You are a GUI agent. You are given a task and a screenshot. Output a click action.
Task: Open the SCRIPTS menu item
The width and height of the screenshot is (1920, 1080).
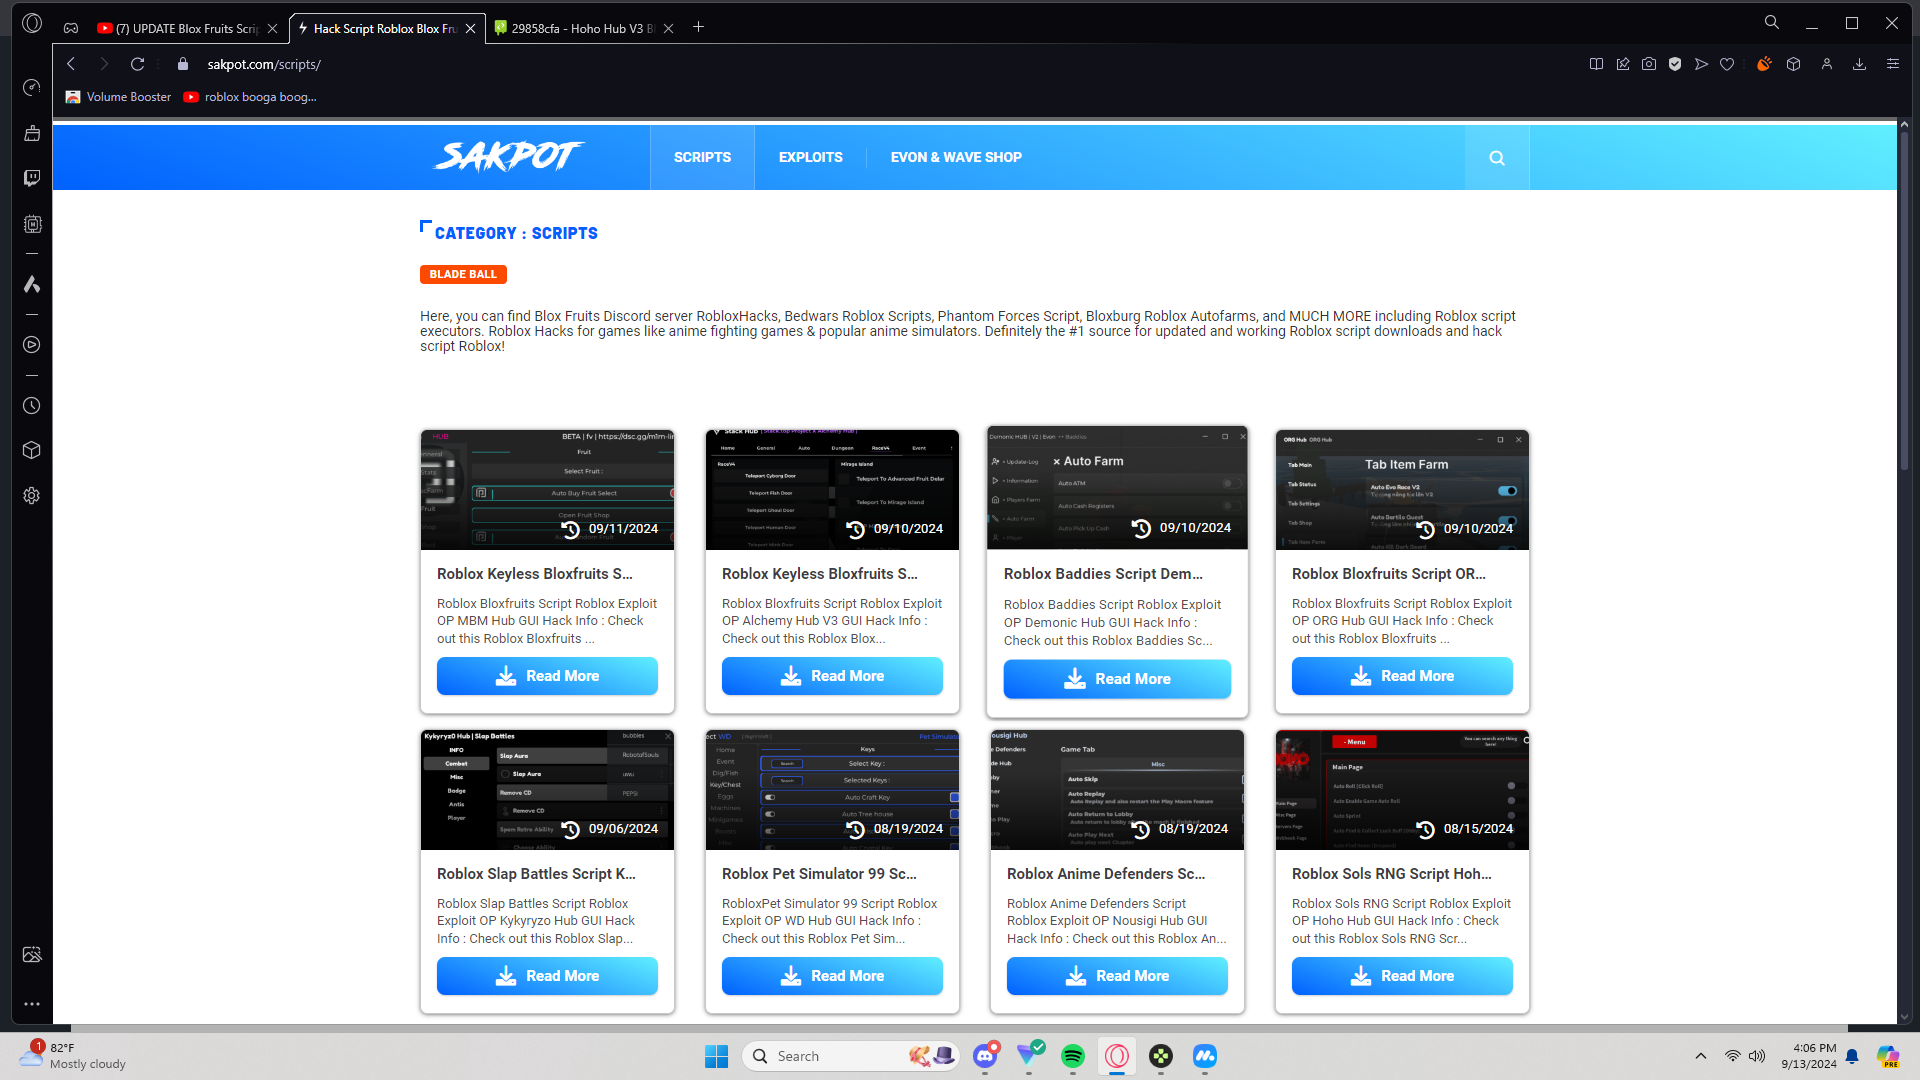[702, 158]
